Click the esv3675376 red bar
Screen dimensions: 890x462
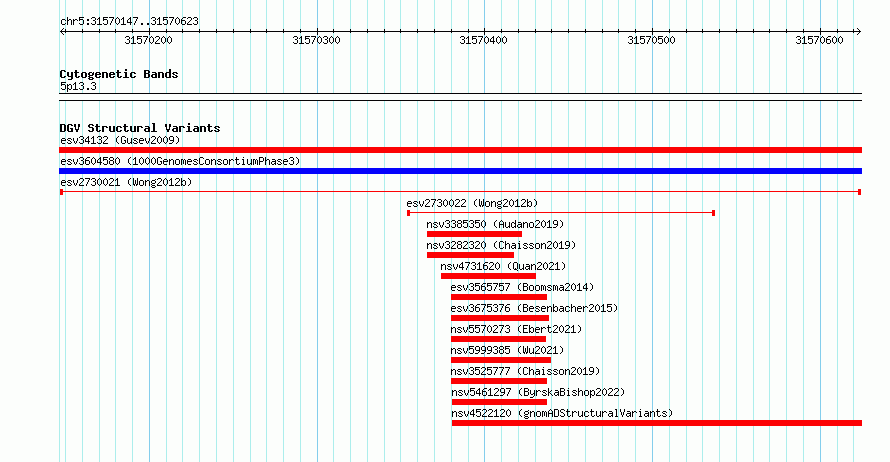(x=500, y=318)
